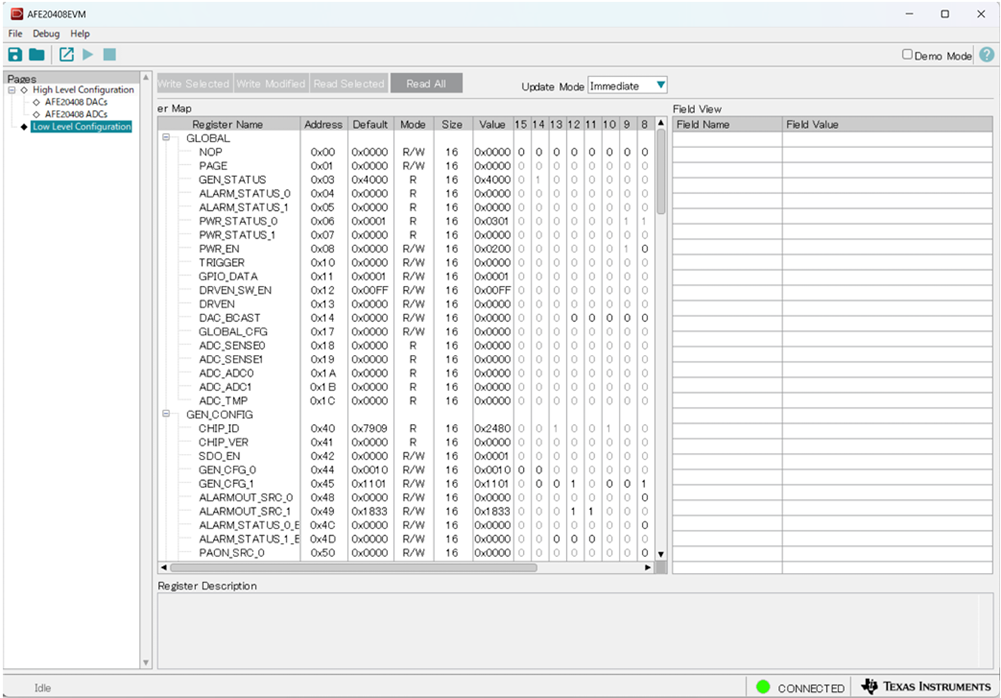
Task: Click the register map scroll down arrow
Action: point(661,554)
